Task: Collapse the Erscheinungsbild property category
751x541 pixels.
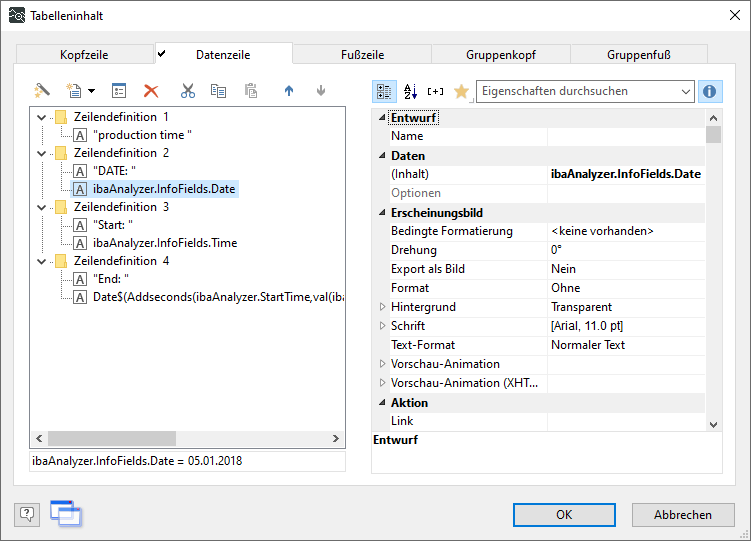Action: tap(382, 212)
